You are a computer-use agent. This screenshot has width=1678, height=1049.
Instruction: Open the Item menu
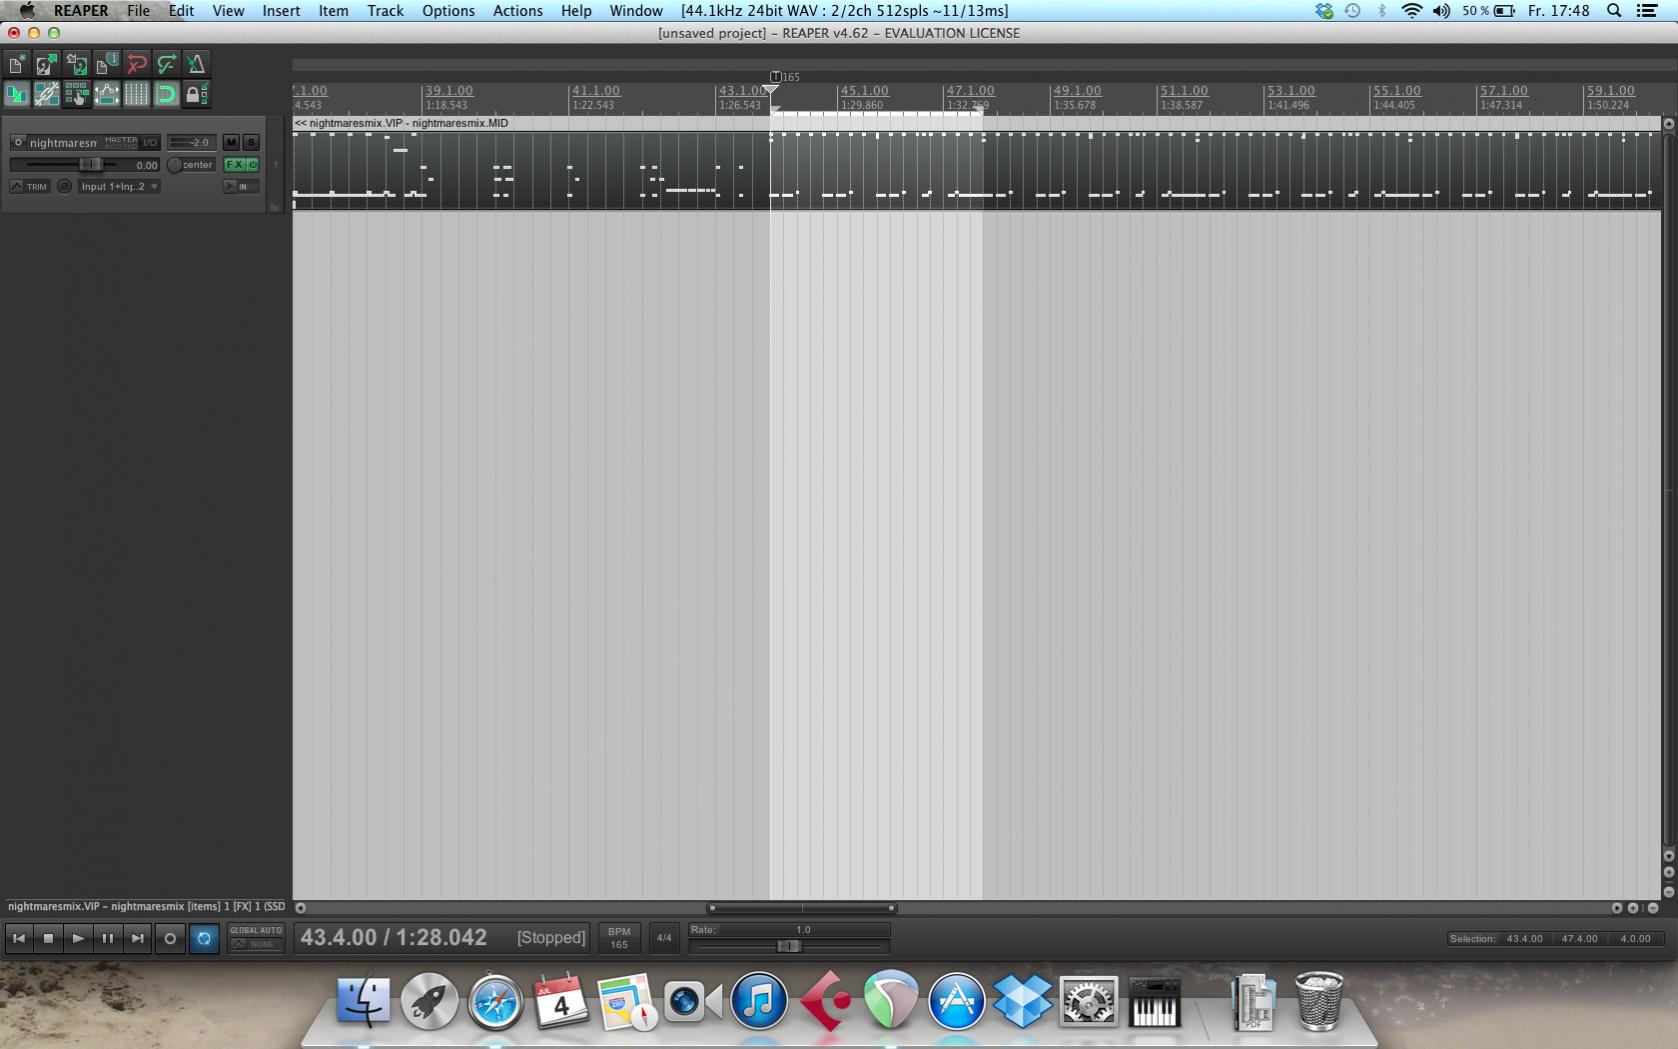click(333, 11)
